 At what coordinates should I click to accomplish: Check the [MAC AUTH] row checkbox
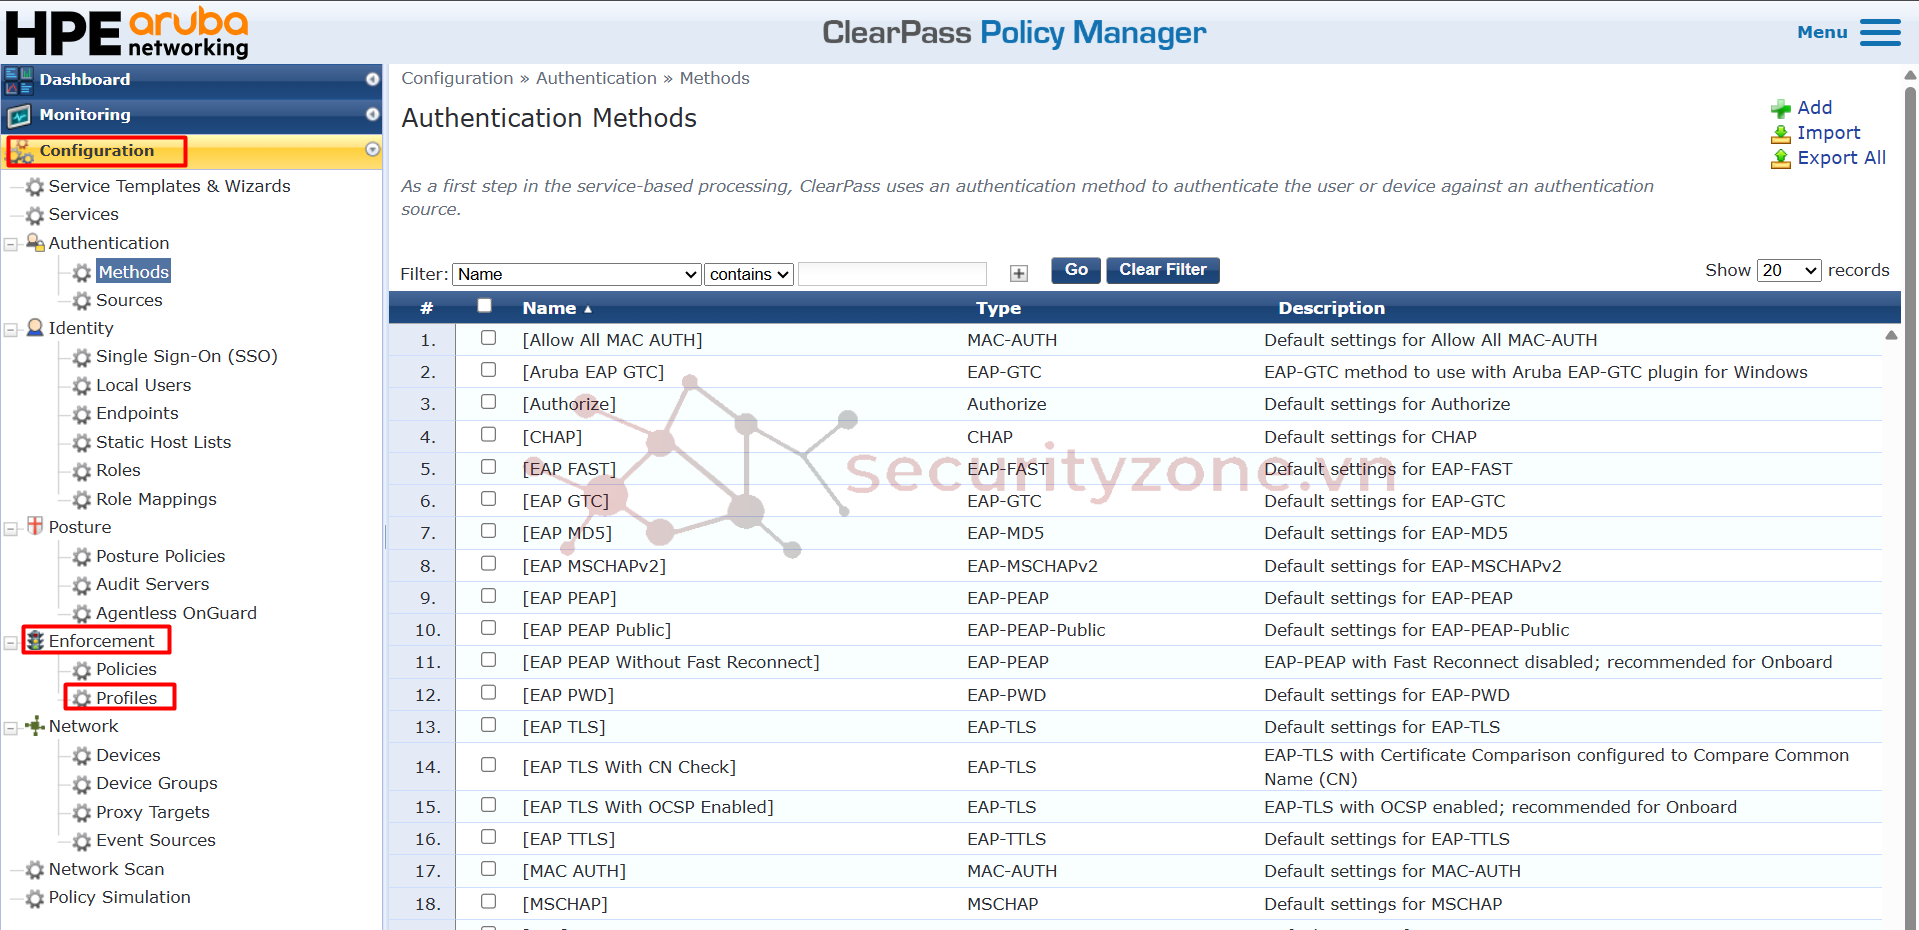pos(488,869)
